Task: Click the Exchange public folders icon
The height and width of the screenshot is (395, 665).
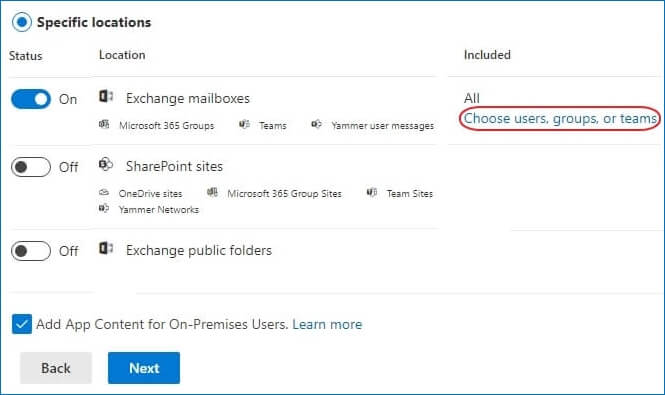Action: click(x=106, y=248)
